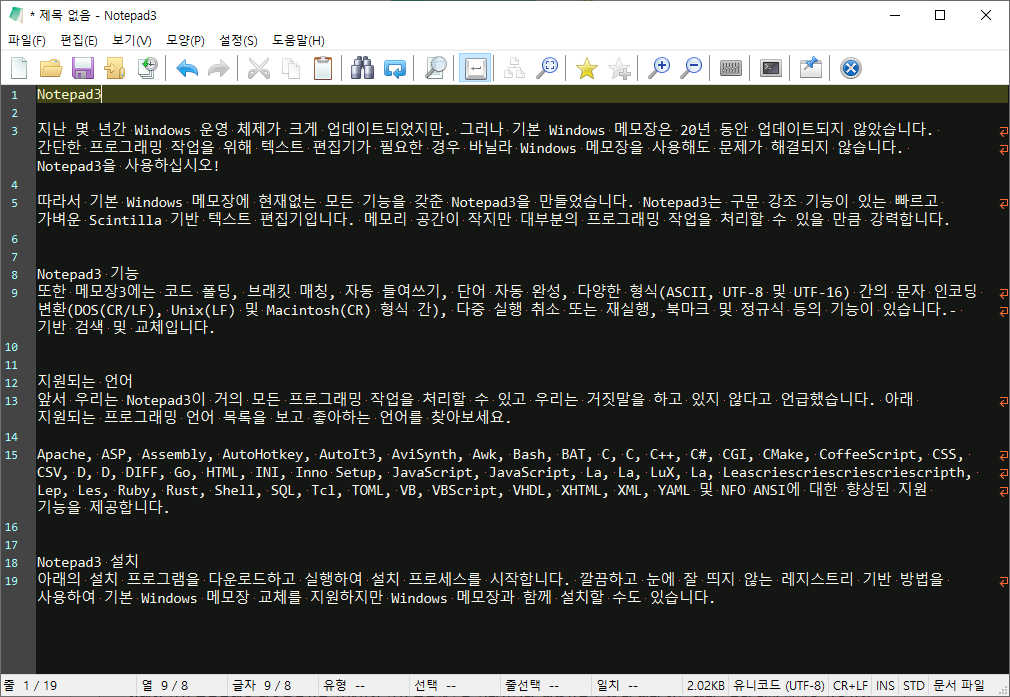Image resolution: width=1010 pixels, height=697 pixels.
Task: Open the 파일(F) menu
Action: click(x=27, y=41)
